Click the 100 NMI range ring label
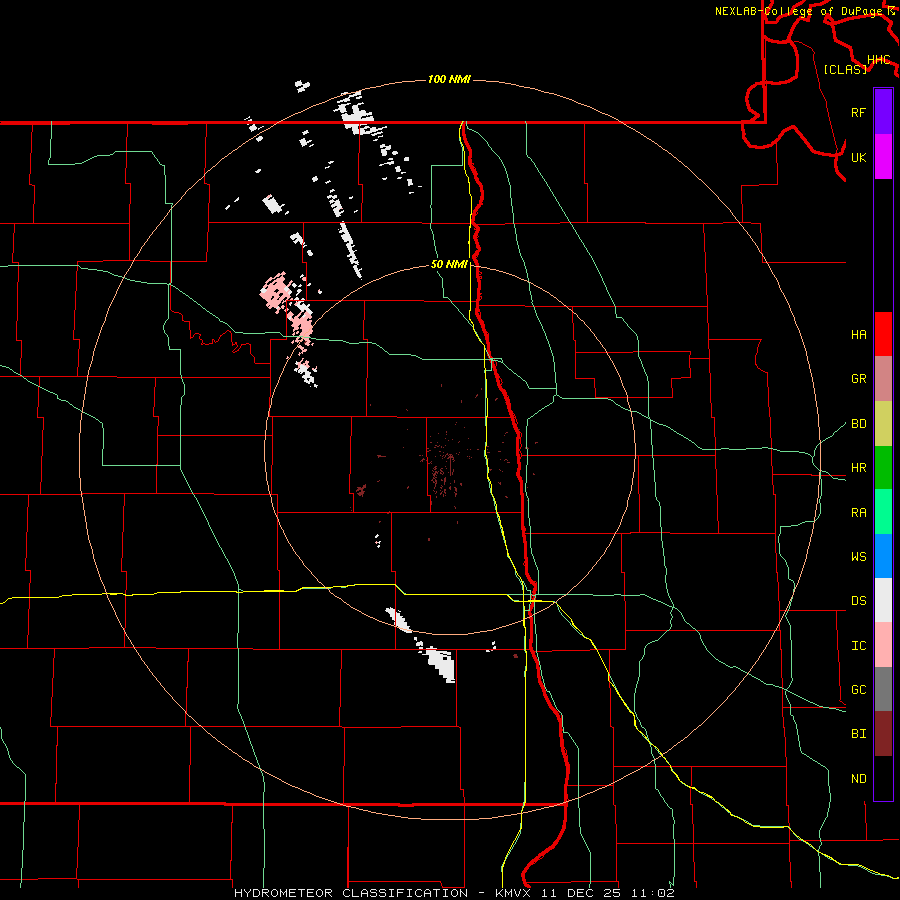The height and width of the screenshot is (900, 900). pos(449,79)
